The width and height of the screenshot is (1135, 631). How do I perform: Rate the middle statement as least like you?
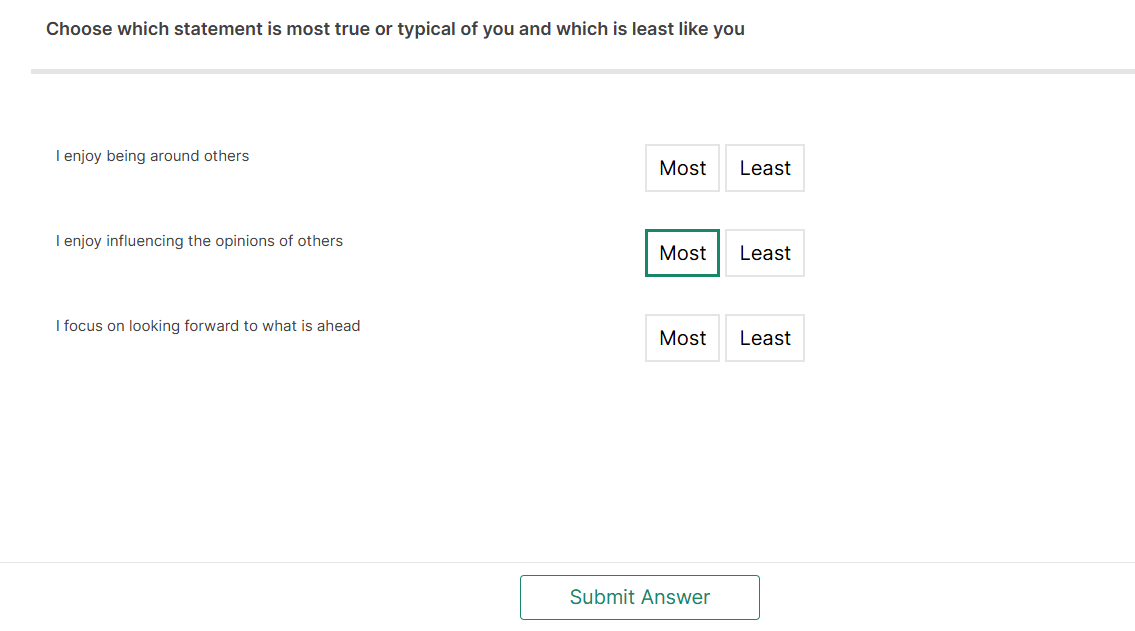(765, 253)
